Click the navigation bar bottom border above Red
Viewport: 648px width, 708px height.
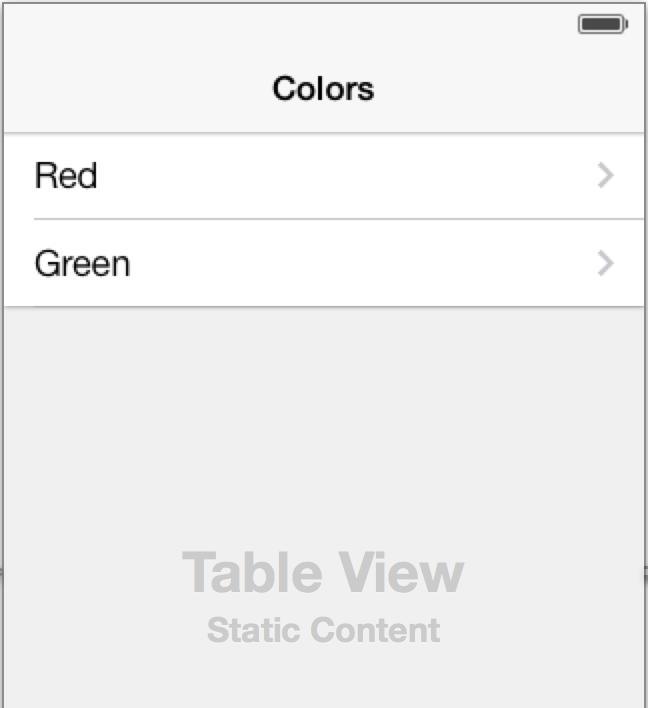[323, 133]
